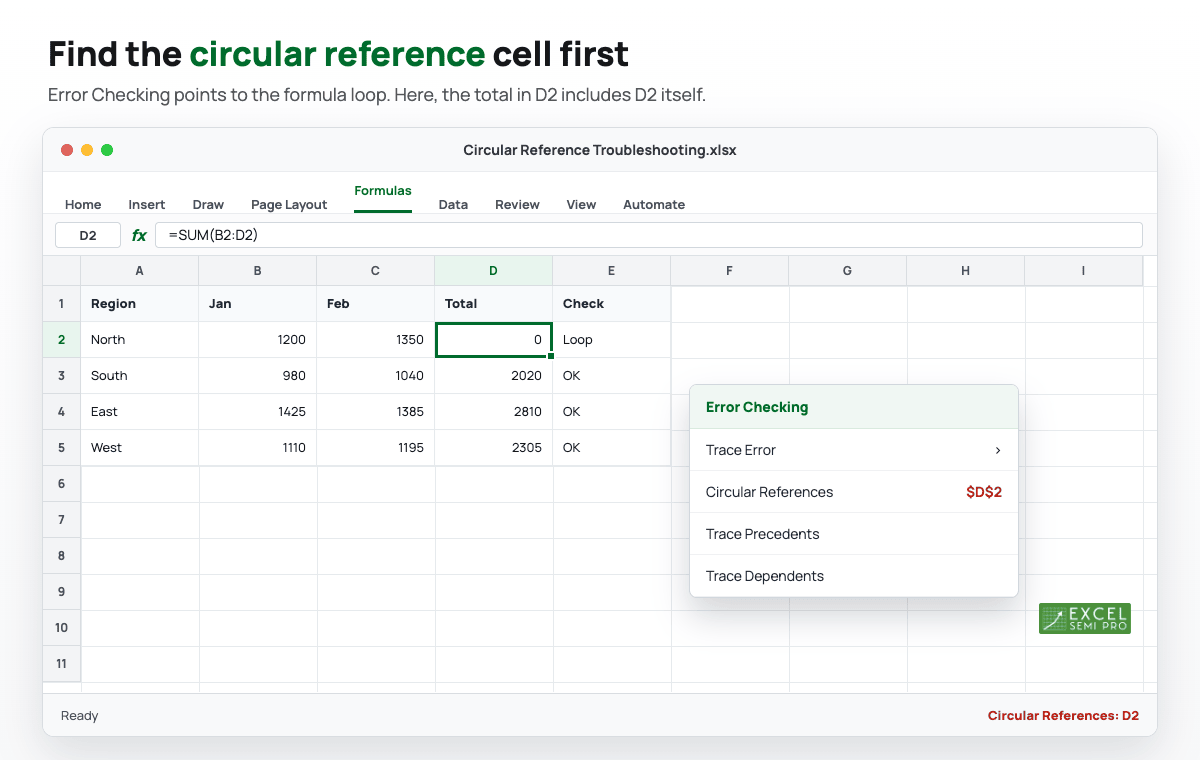Click Feb value 1040
Image resolution: width=1200 pixels, height=760 pixels.
tap(375, 375)
